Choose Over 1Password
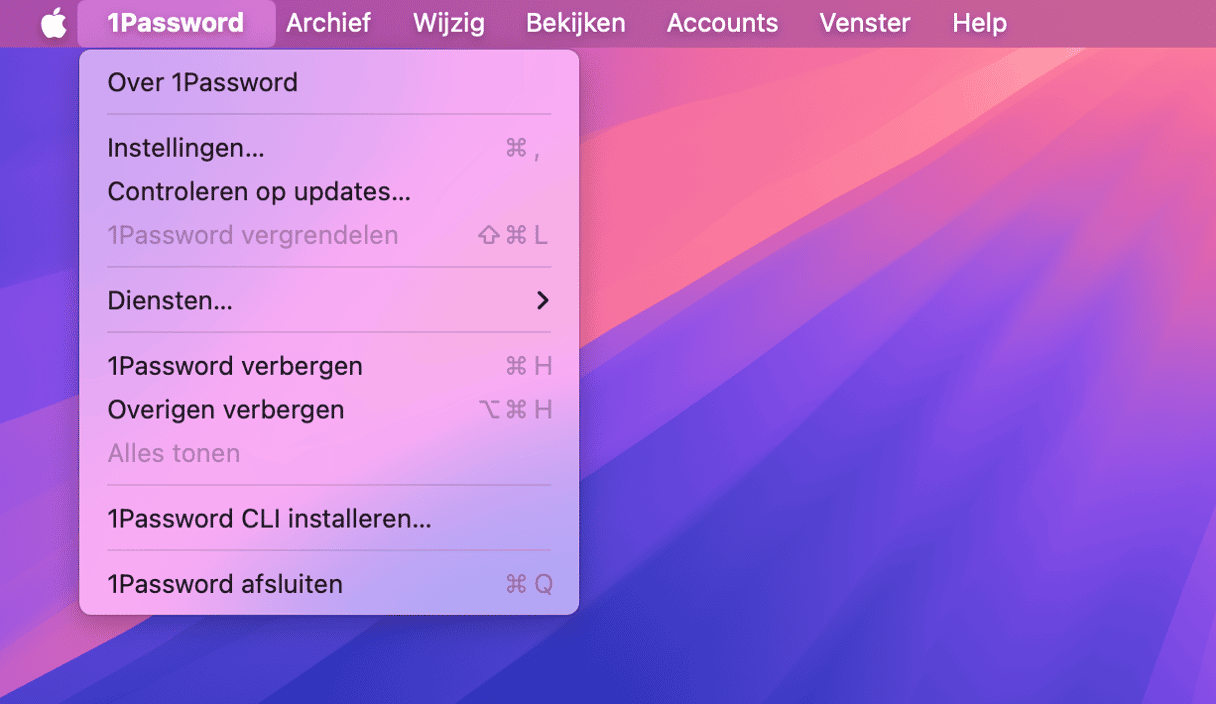 [329, 82]
